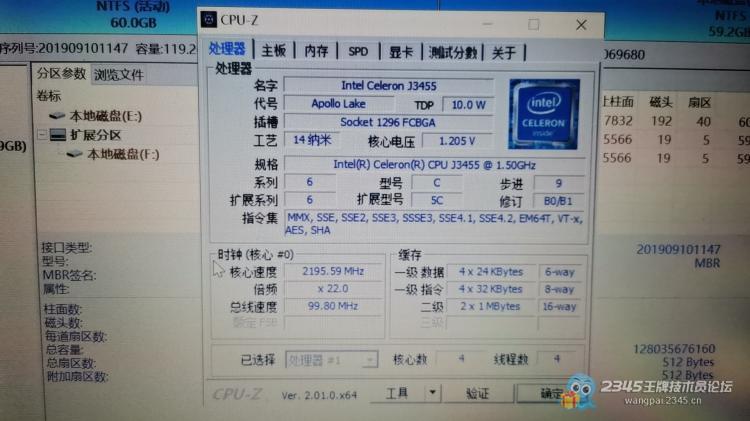Click the MBR partition type text

click(707, 263)
